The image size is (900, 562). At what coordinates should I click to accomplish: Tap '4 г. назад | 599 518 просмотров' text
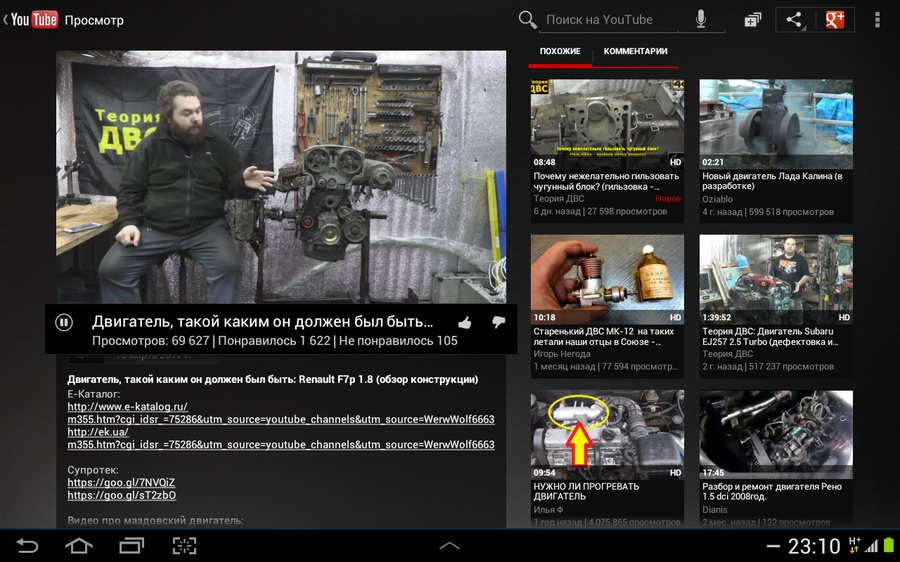pos(768,212)
